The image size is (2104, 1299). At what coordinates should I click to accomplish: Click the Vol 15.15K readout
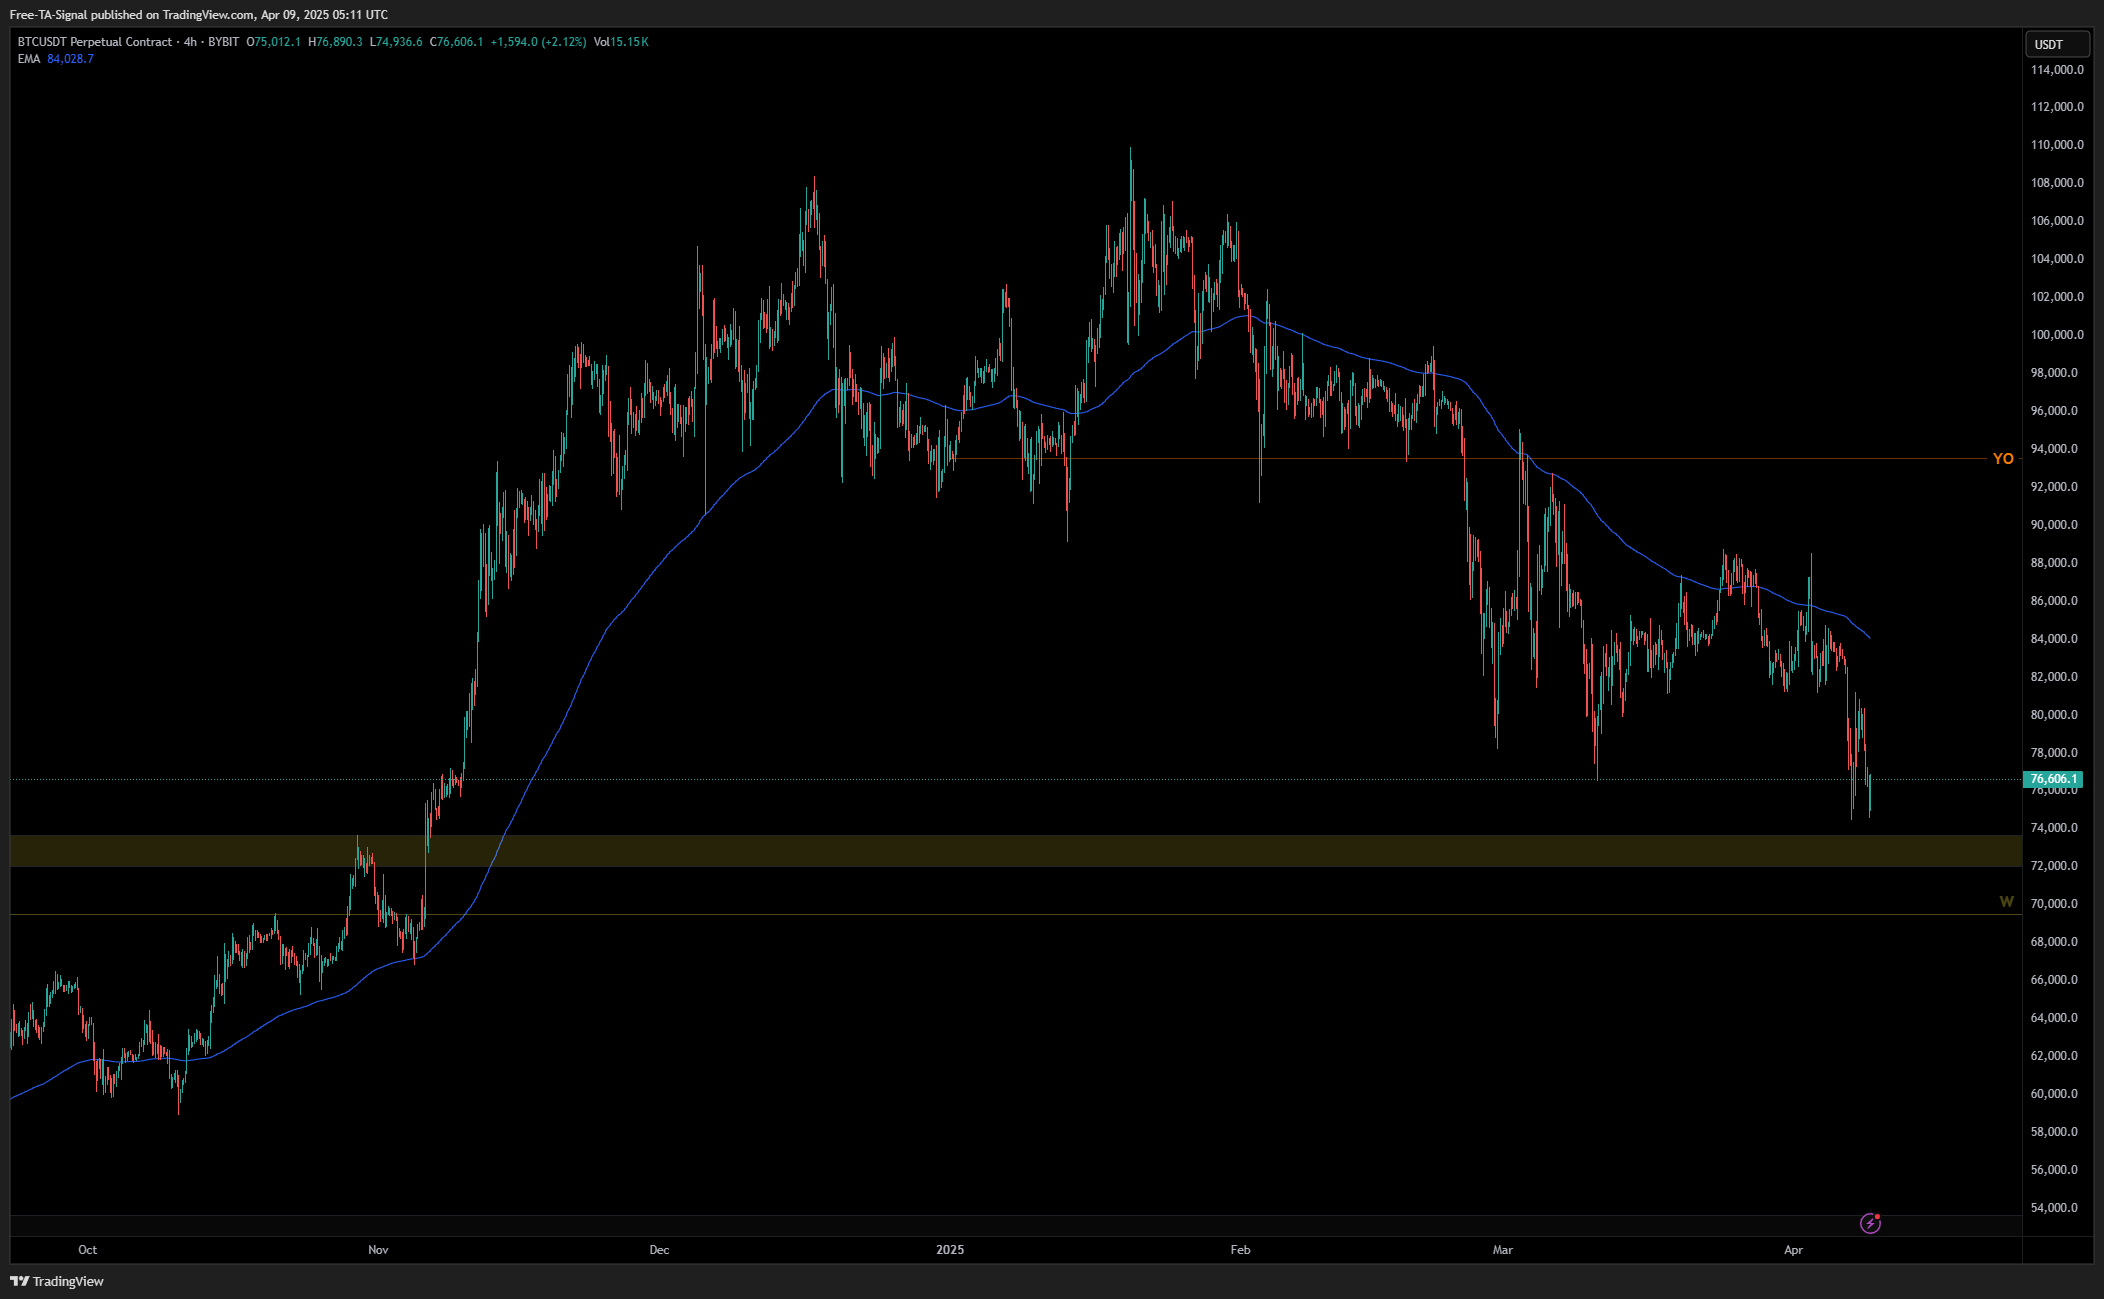621,42
